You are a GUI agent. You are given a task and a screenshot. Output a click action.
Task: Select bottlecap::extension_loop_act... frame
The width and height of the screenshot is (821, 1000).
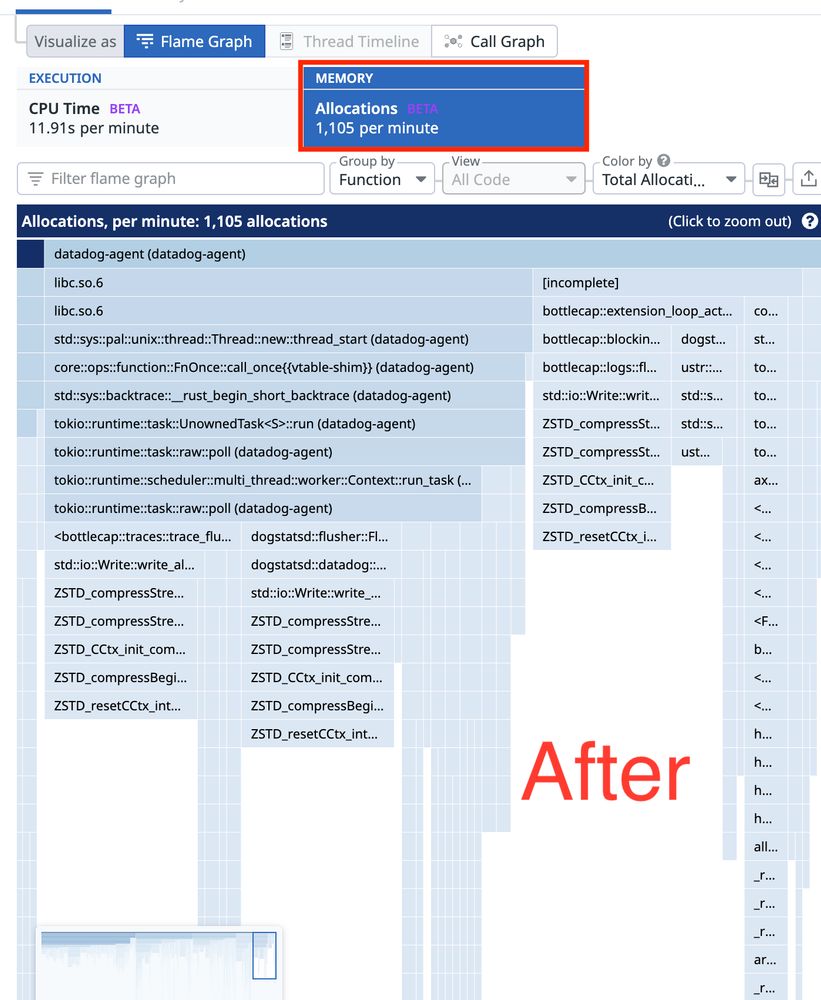638,311
